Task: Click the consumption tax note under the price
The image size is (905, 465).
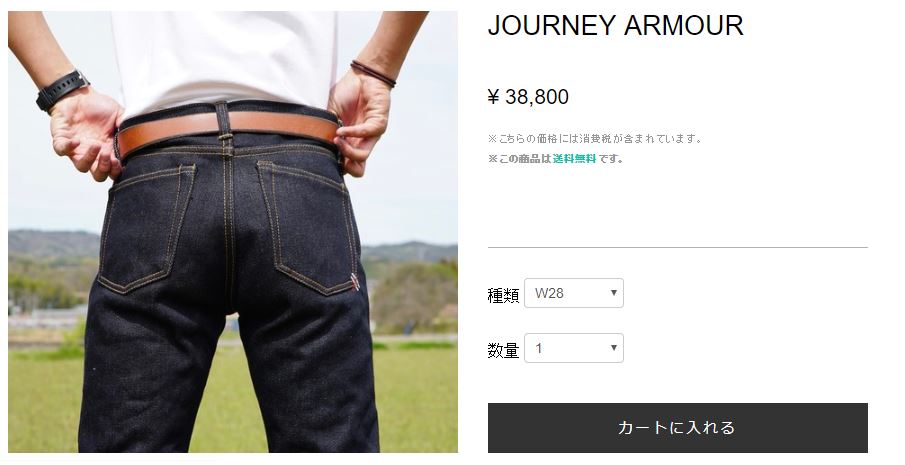Action: pyautogui.click(x=595, y=138)
